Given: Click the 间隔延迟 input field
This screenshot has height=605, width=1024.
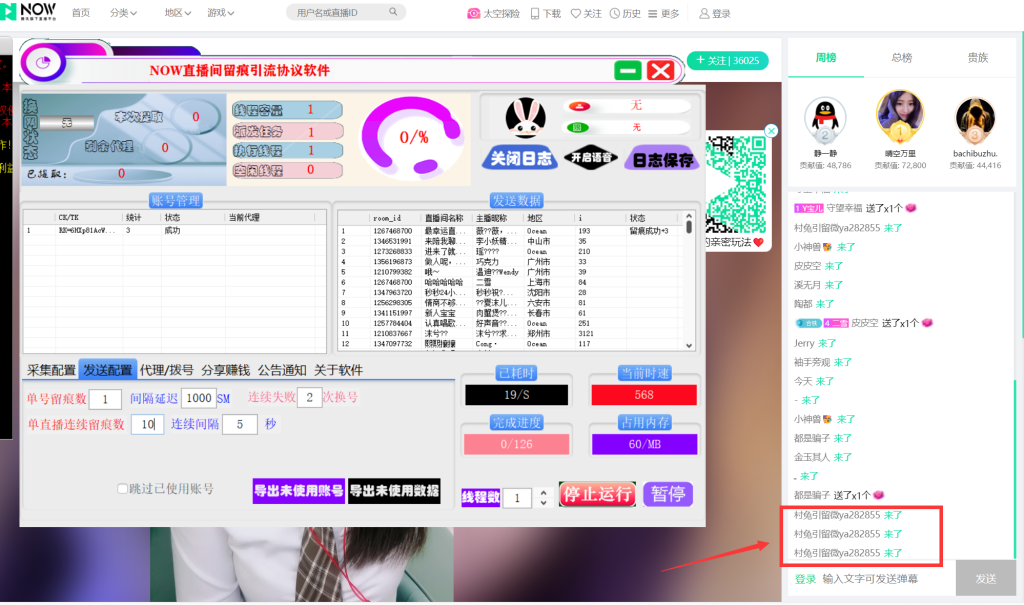Looking at the screenshot, I should tap(199, 398).
